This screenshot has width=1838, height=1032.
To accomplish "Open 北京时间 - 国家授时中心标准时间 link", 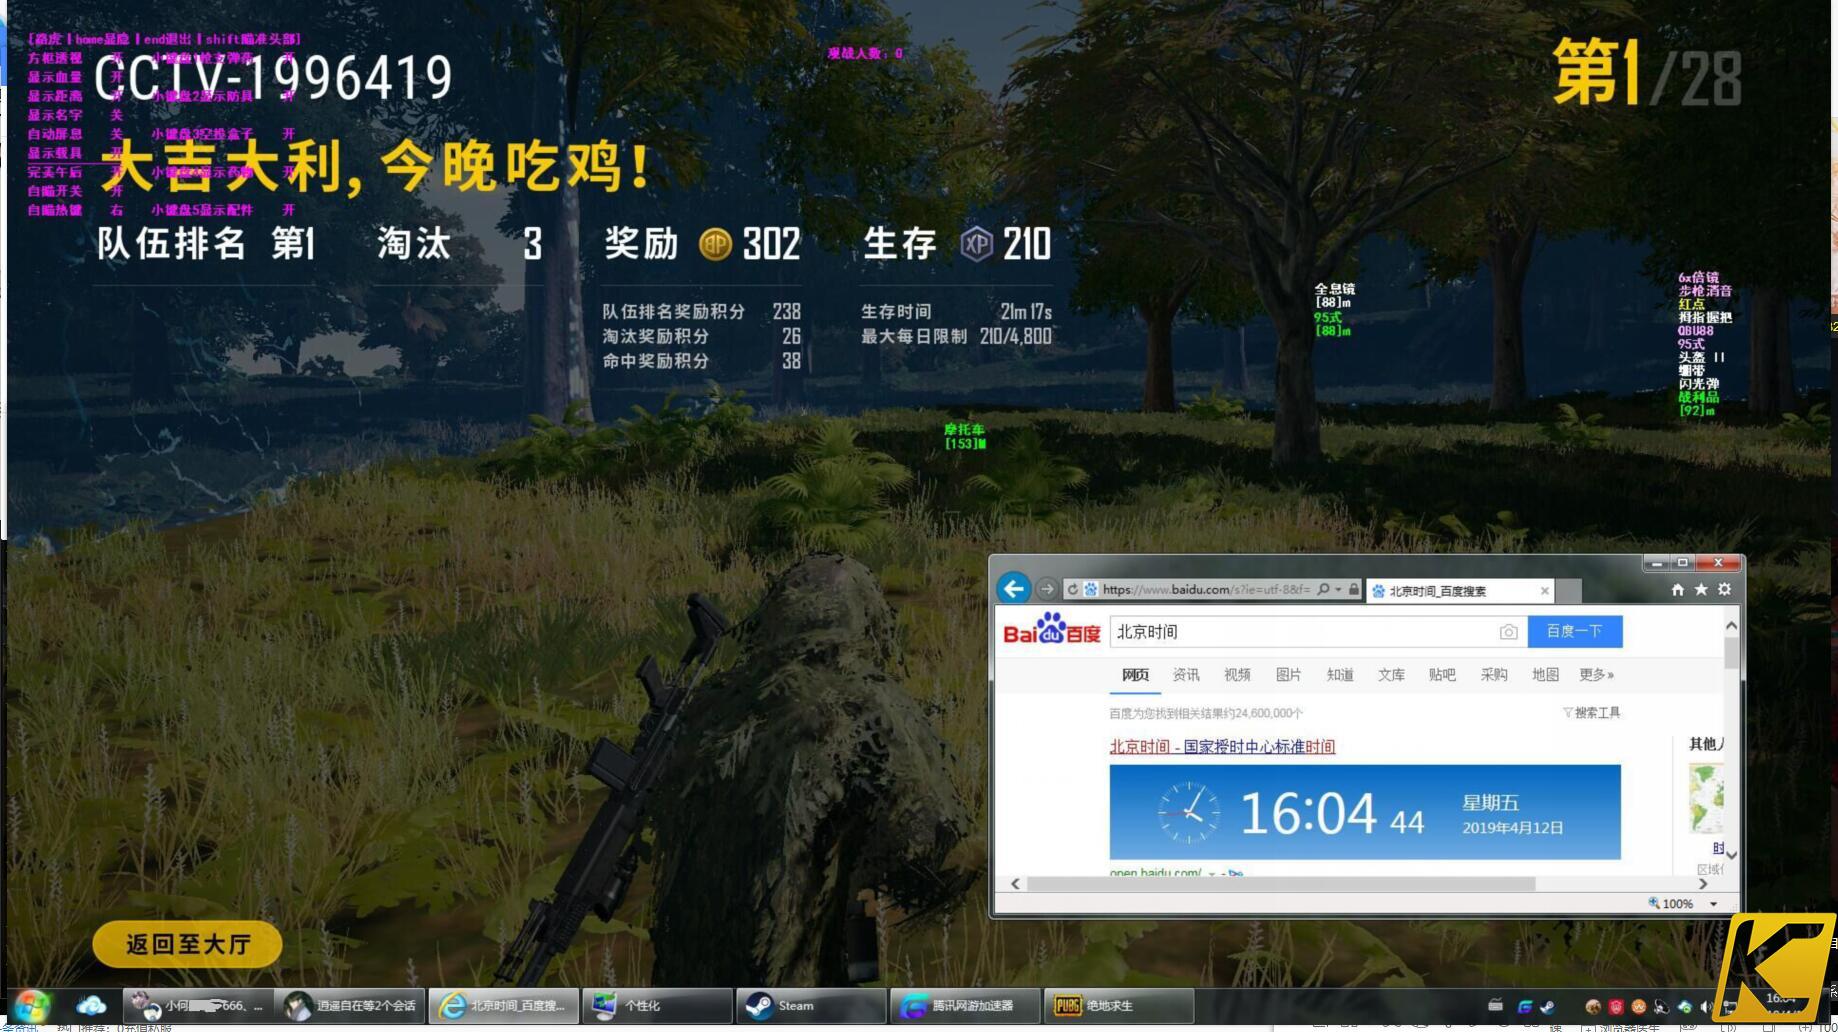I will pos(1222,747).
